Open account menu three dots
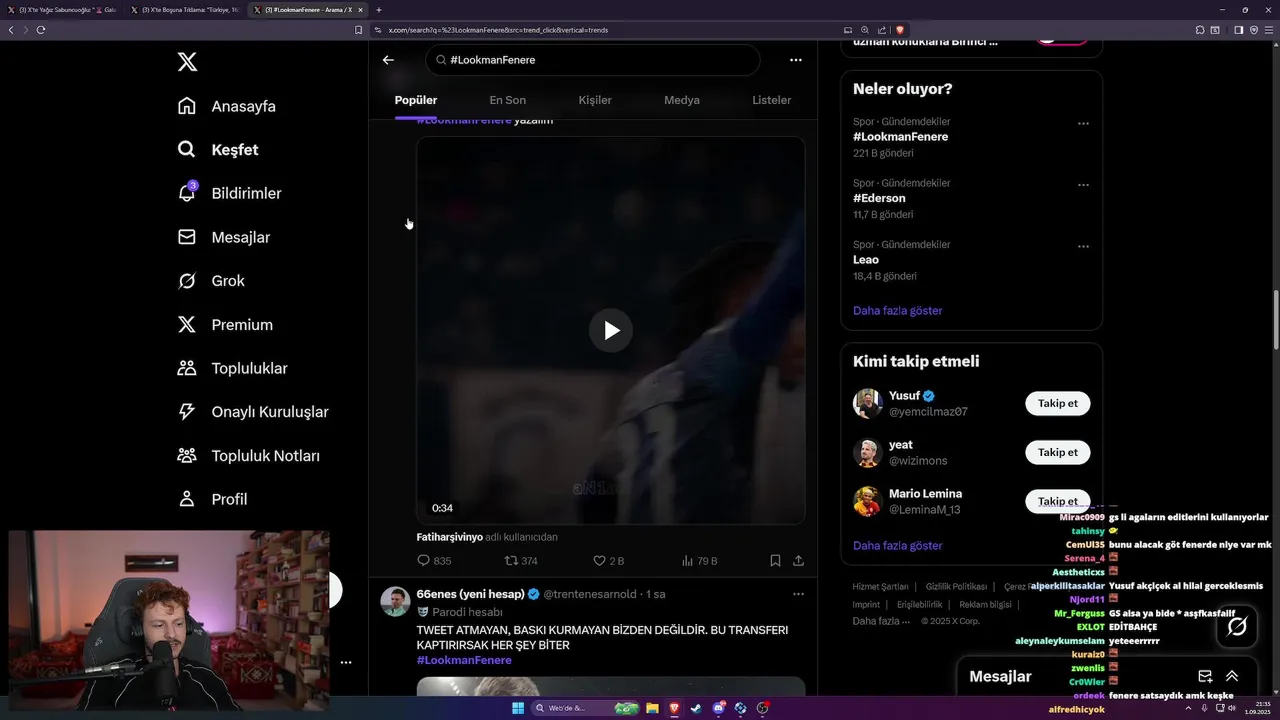Image resolution: width=1280 pixels, height=720 pixels. coord(346,662)
